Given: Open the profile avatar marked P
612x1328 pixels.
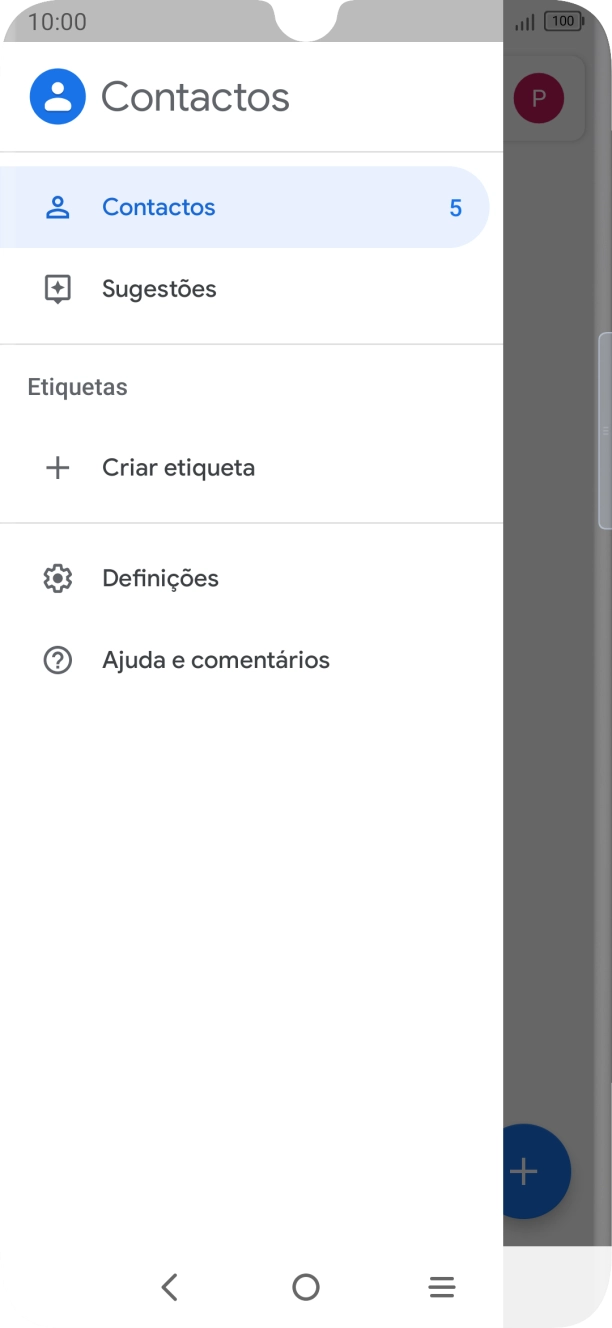Looking at the screenshot, I should (x=538, y=98).
